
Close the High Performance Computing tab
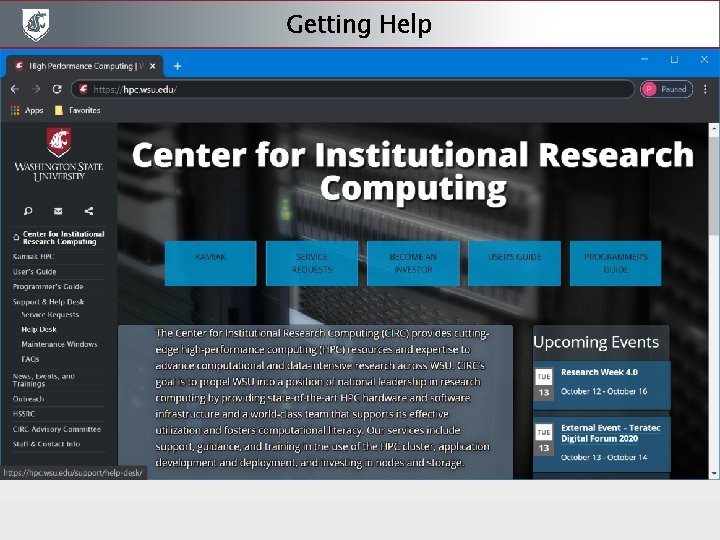pos(152,66)
